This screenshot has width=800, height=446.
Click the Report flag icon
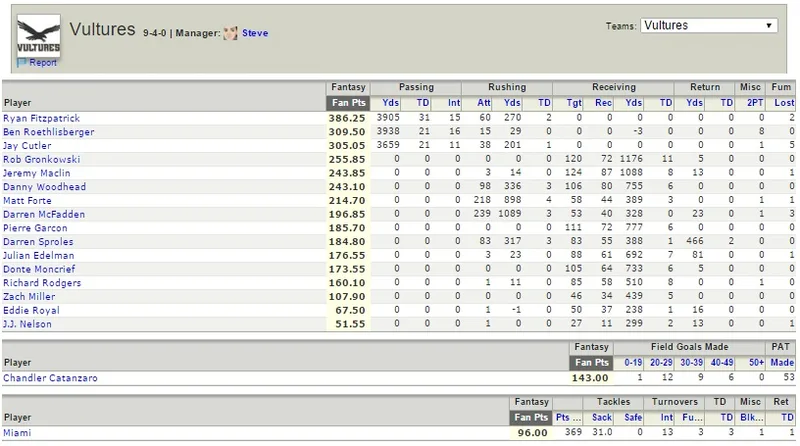click(21, 63)
